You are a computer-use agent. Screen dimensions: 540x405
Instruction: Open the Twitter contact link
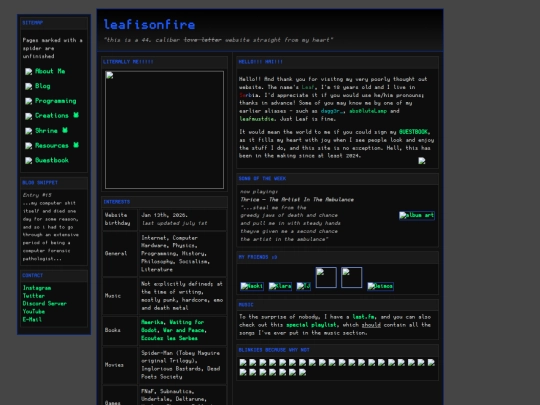tap(34, 296)
